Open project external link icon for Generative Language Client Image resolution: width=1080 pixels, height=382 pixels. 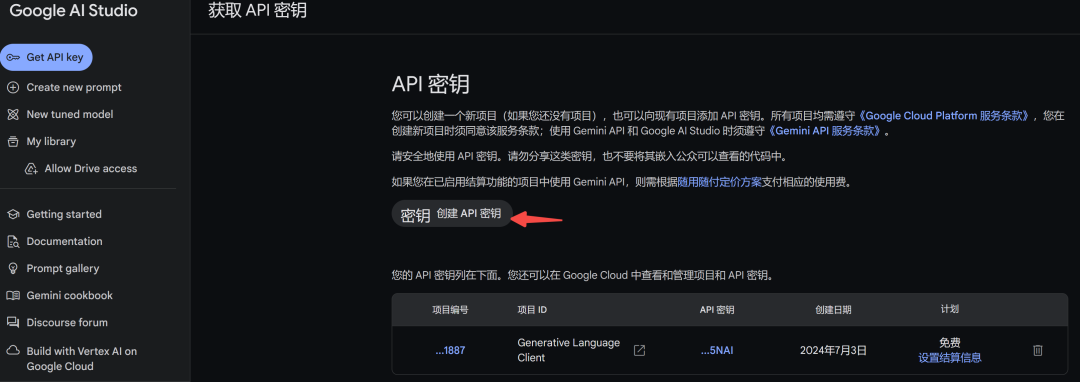point(639,350)
